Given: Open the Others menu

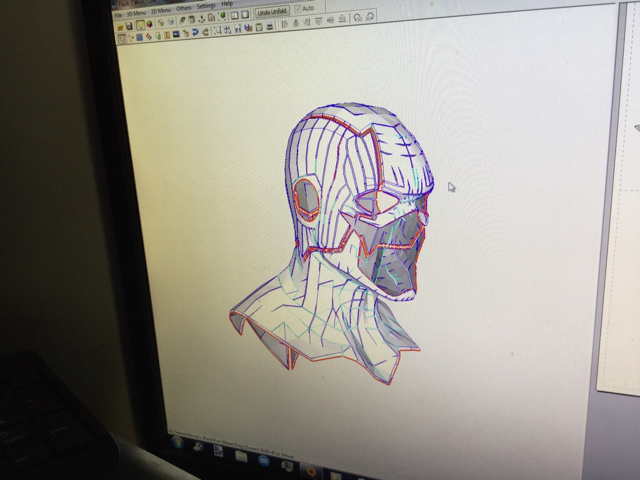Looking at the screenshot, I should point(184,8).
